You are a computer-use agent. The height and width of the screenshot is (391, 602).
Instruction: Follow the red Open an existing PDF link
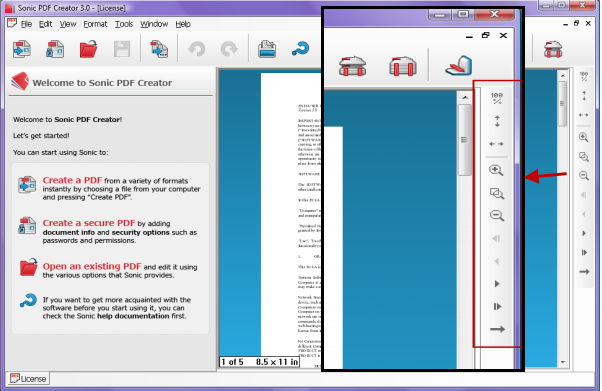coord(92,266)
